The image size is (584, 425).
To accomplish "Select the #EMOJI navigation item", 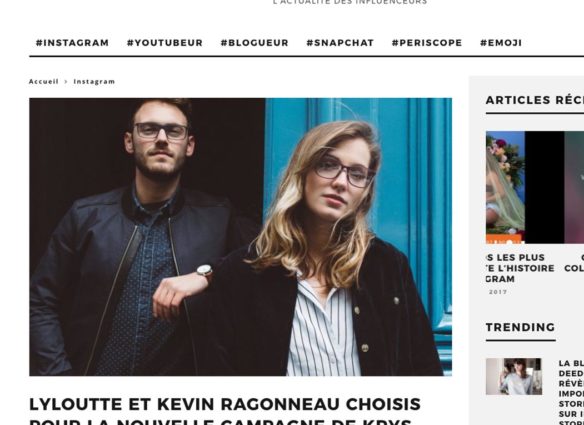I will coord(501,43).
